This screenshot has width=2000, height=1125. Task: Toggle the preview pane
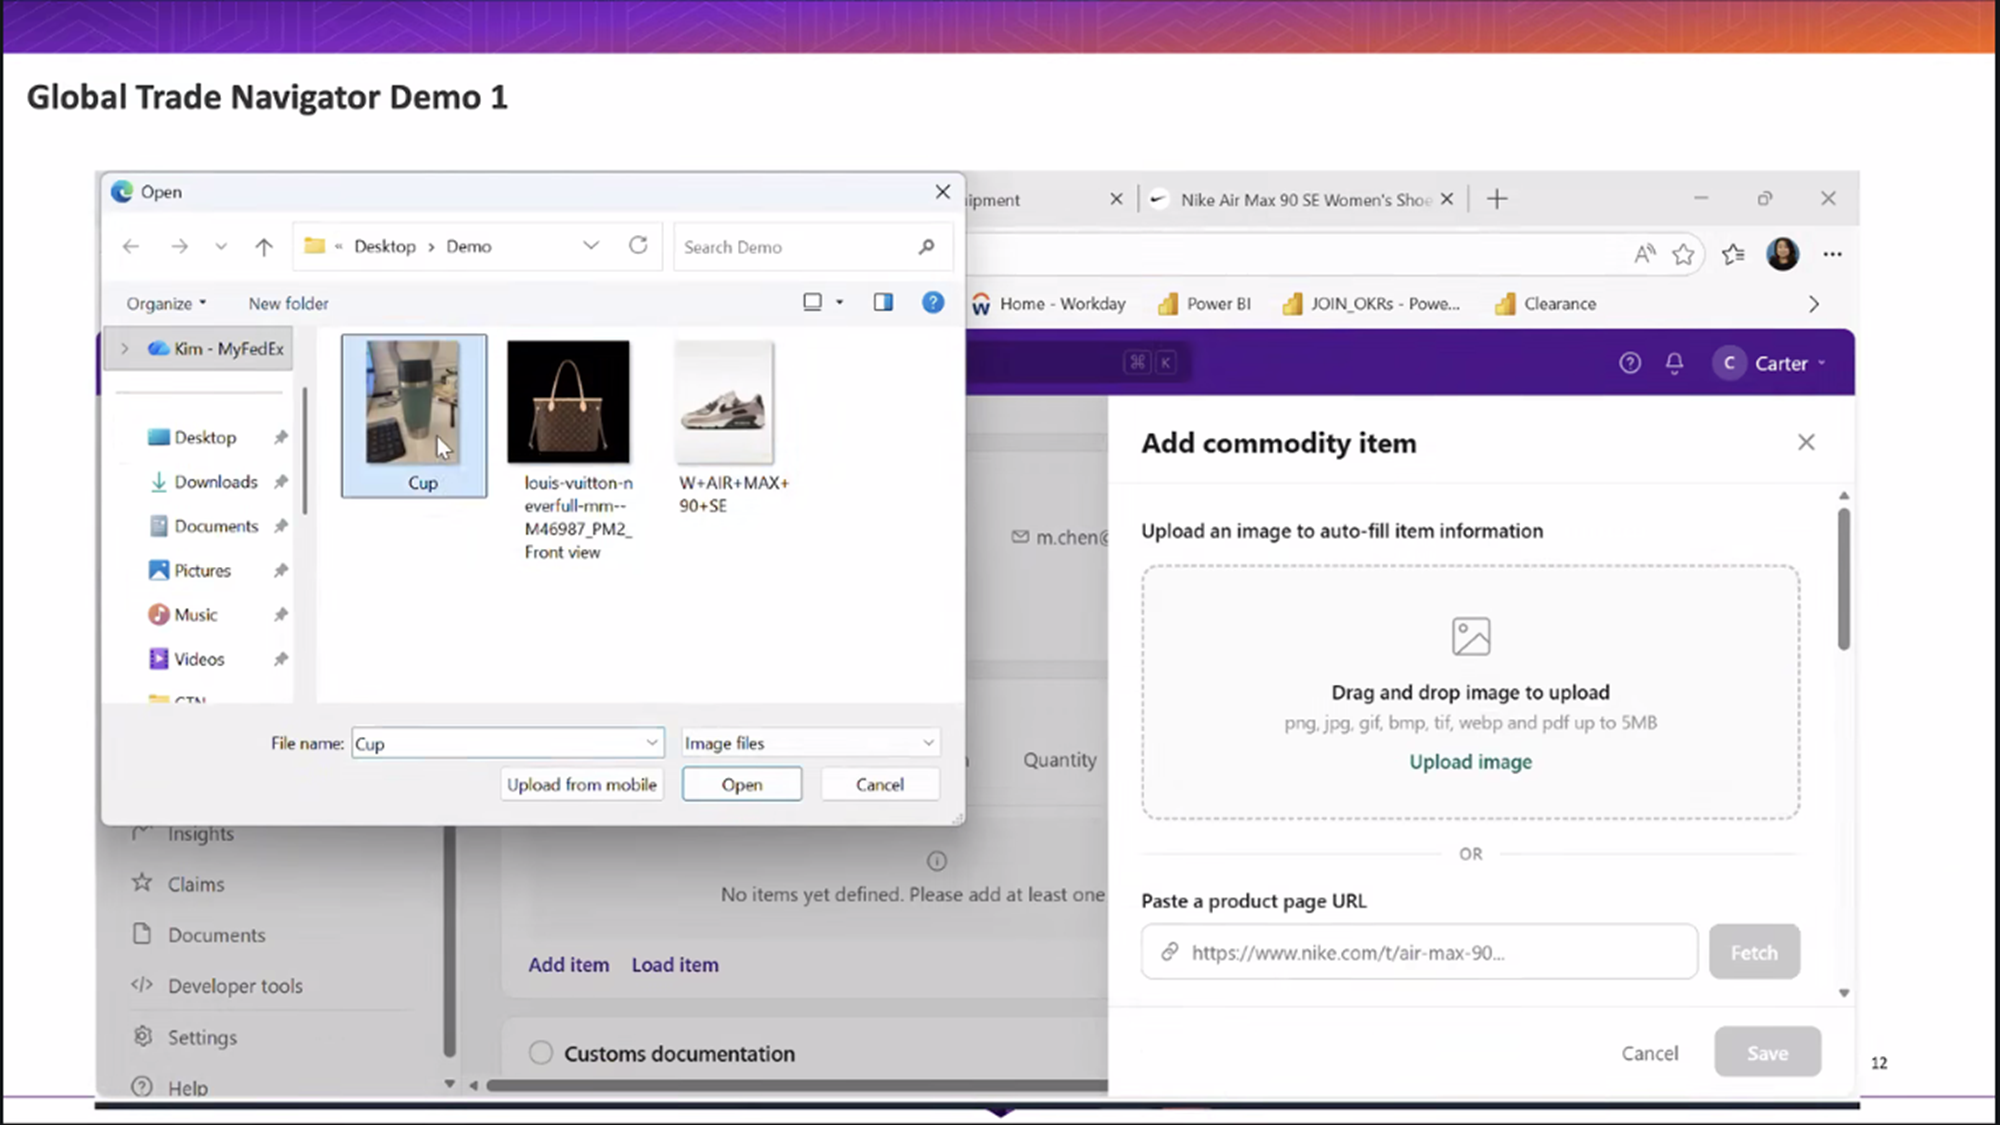coord(883,302)
